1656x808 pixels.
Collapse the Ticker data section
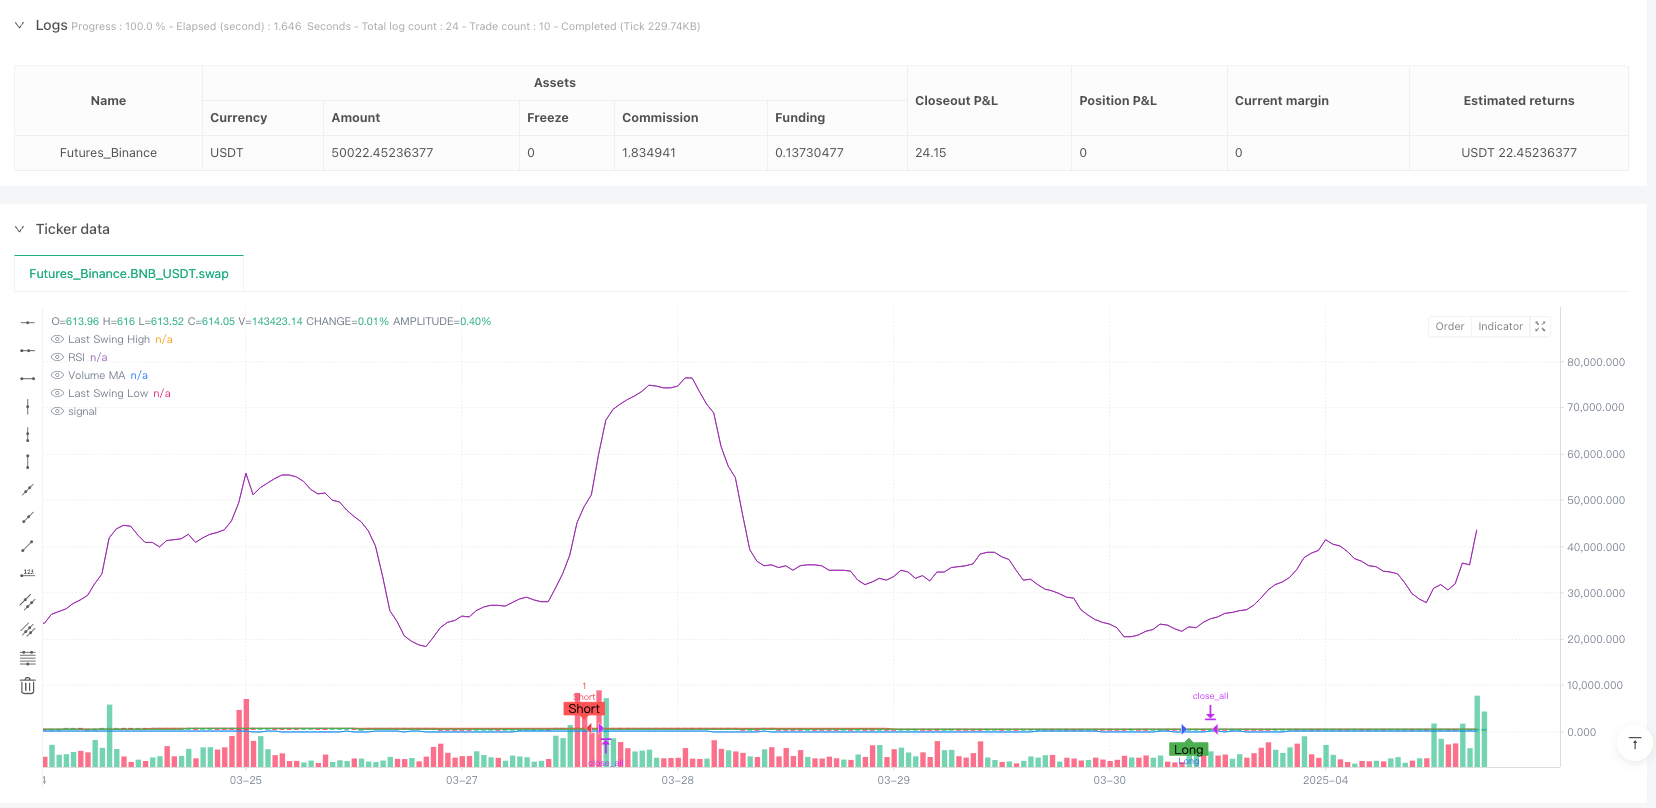(19, 229)
